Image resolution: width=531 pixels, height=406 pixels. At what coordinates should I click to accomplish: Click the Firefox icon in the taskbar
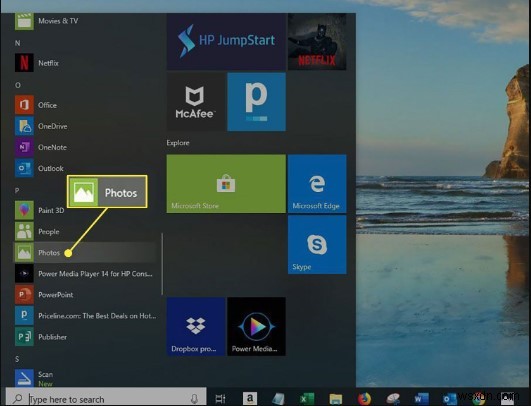point(364,399)
